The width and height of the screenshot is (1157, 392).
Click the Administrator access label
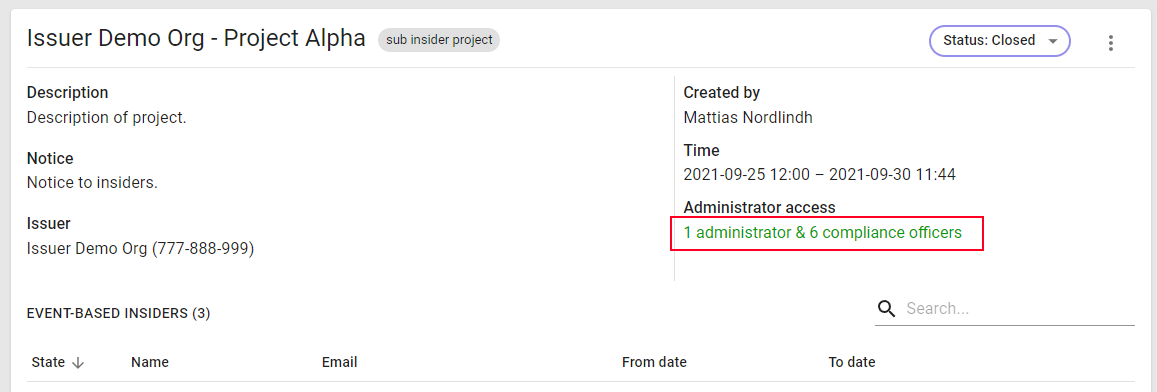tap(759, 207)
